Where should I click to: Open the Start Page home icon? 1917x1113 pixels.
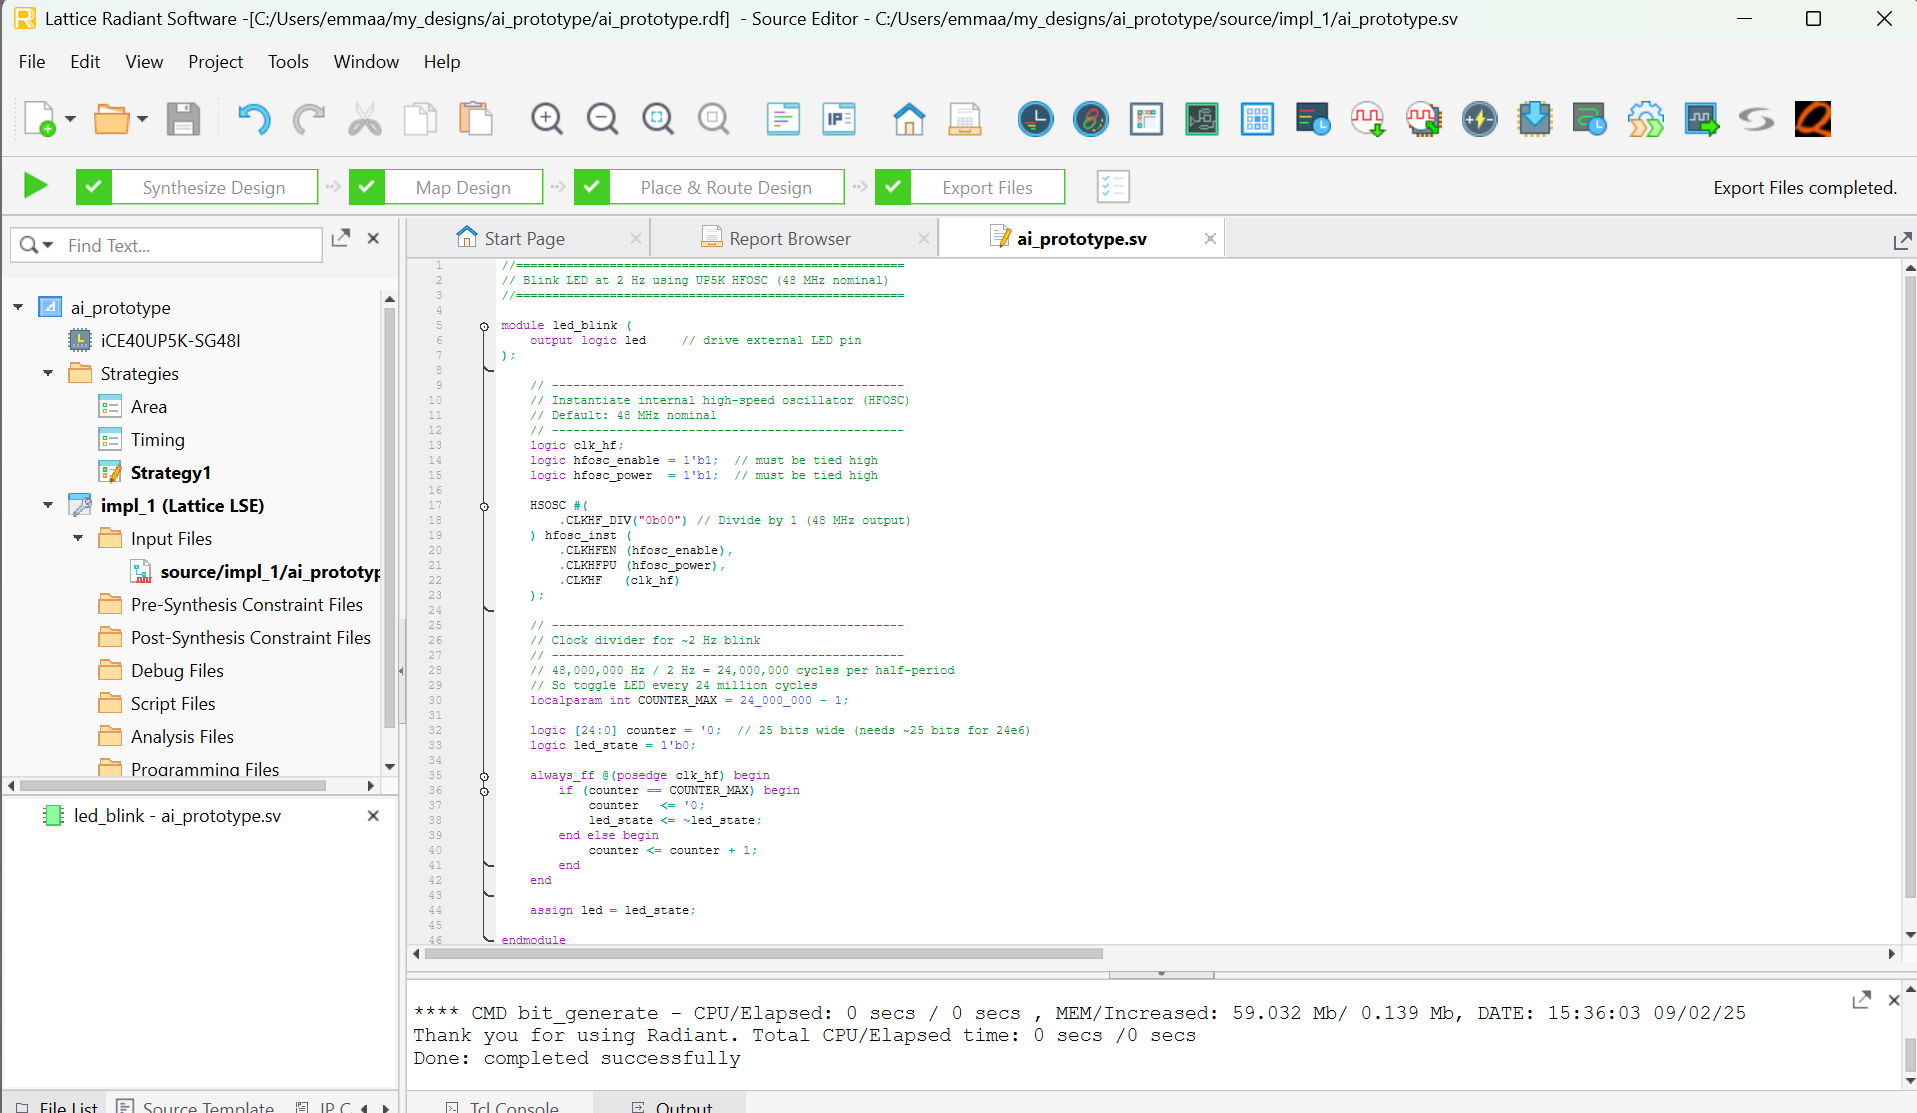click(x=908, y=119)
